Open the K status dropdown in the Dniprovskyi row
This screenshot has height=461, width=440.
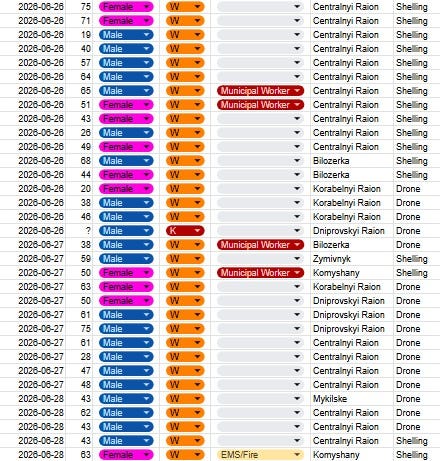click(185, 231)
